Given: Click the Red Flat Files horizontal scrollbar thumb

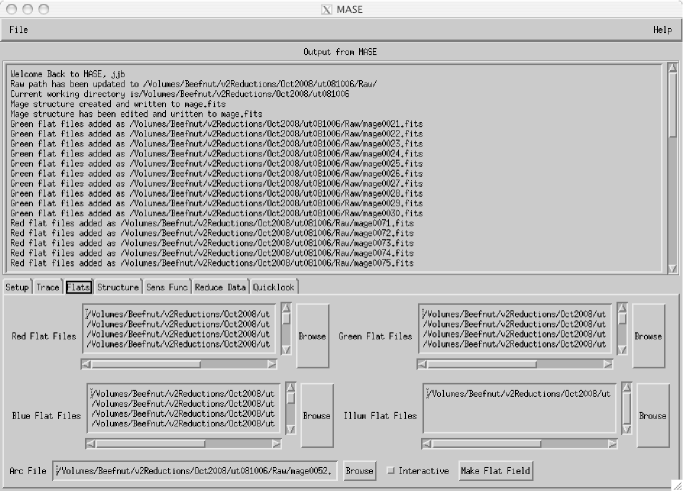Looking at the screenshot, I should coord(146,364).
